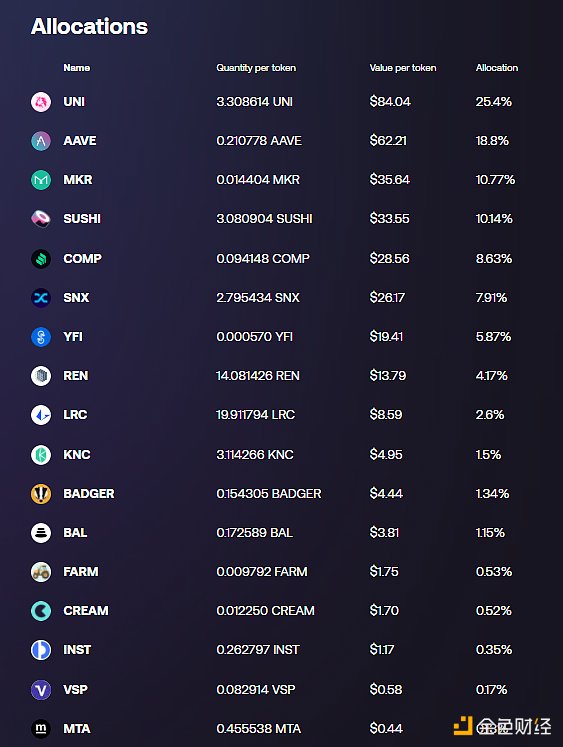This screenshot has width=563, height=747.
Task: Select the blue YFI token icon
Action: [x=41, y=337]
